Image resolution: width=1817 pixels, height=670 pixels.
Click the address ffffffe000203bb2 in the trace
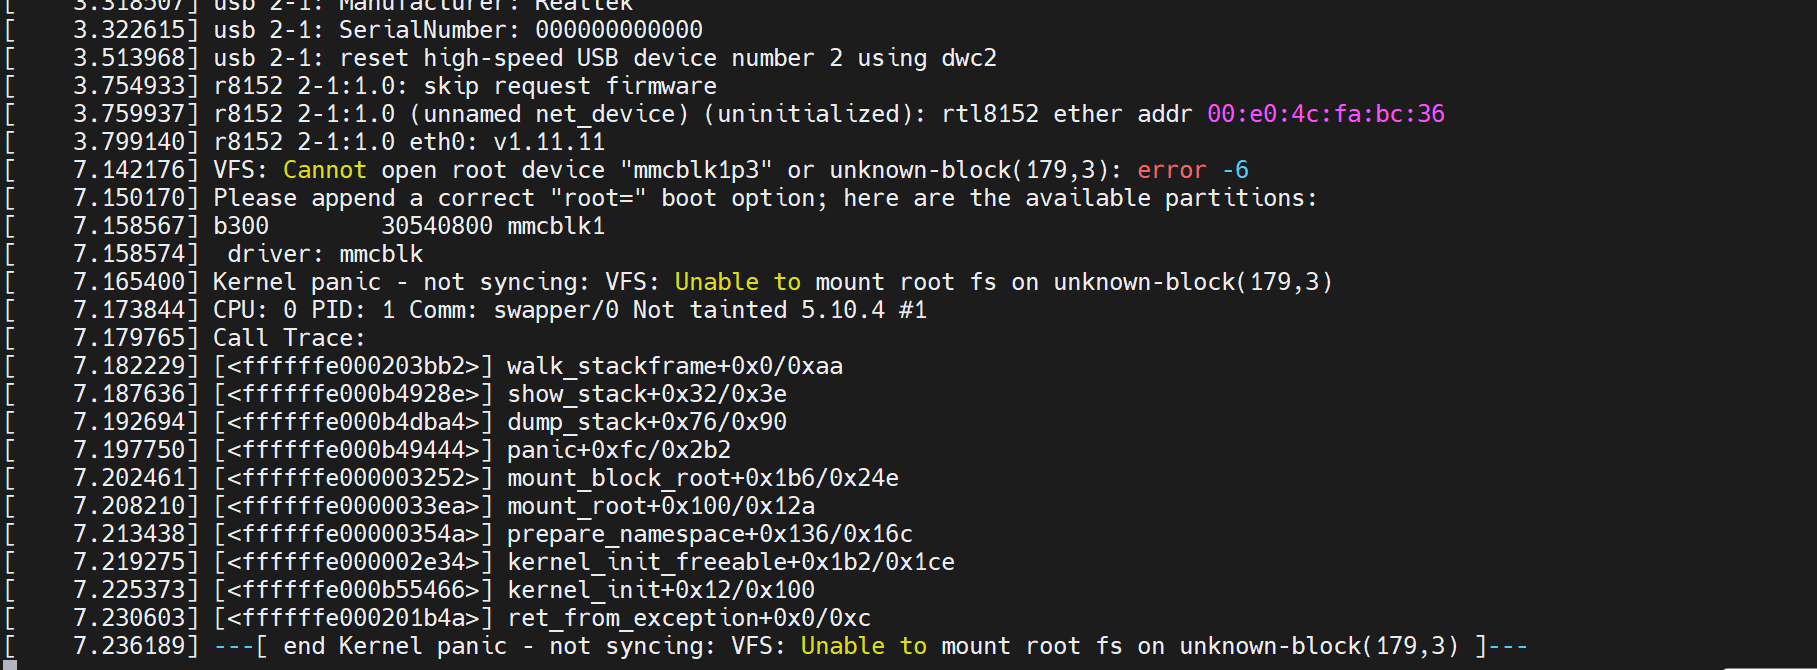click(x=354, y=366)
